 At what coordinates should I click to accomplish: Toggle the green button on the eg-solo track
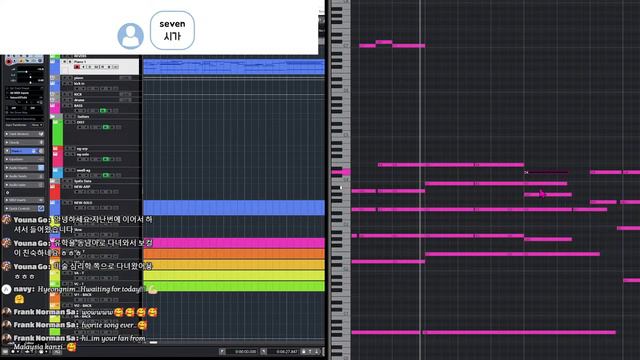pos(106,159)
